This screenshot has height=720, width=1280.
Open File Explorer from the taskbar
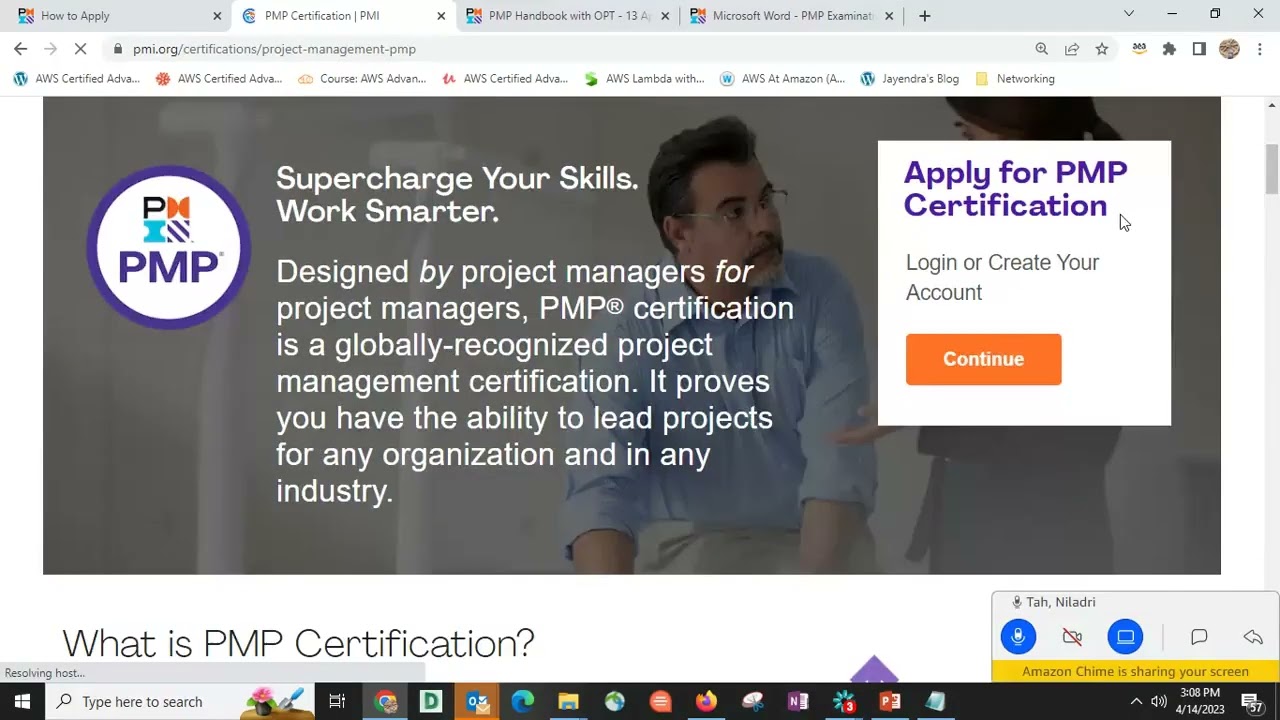pos(569,701)
